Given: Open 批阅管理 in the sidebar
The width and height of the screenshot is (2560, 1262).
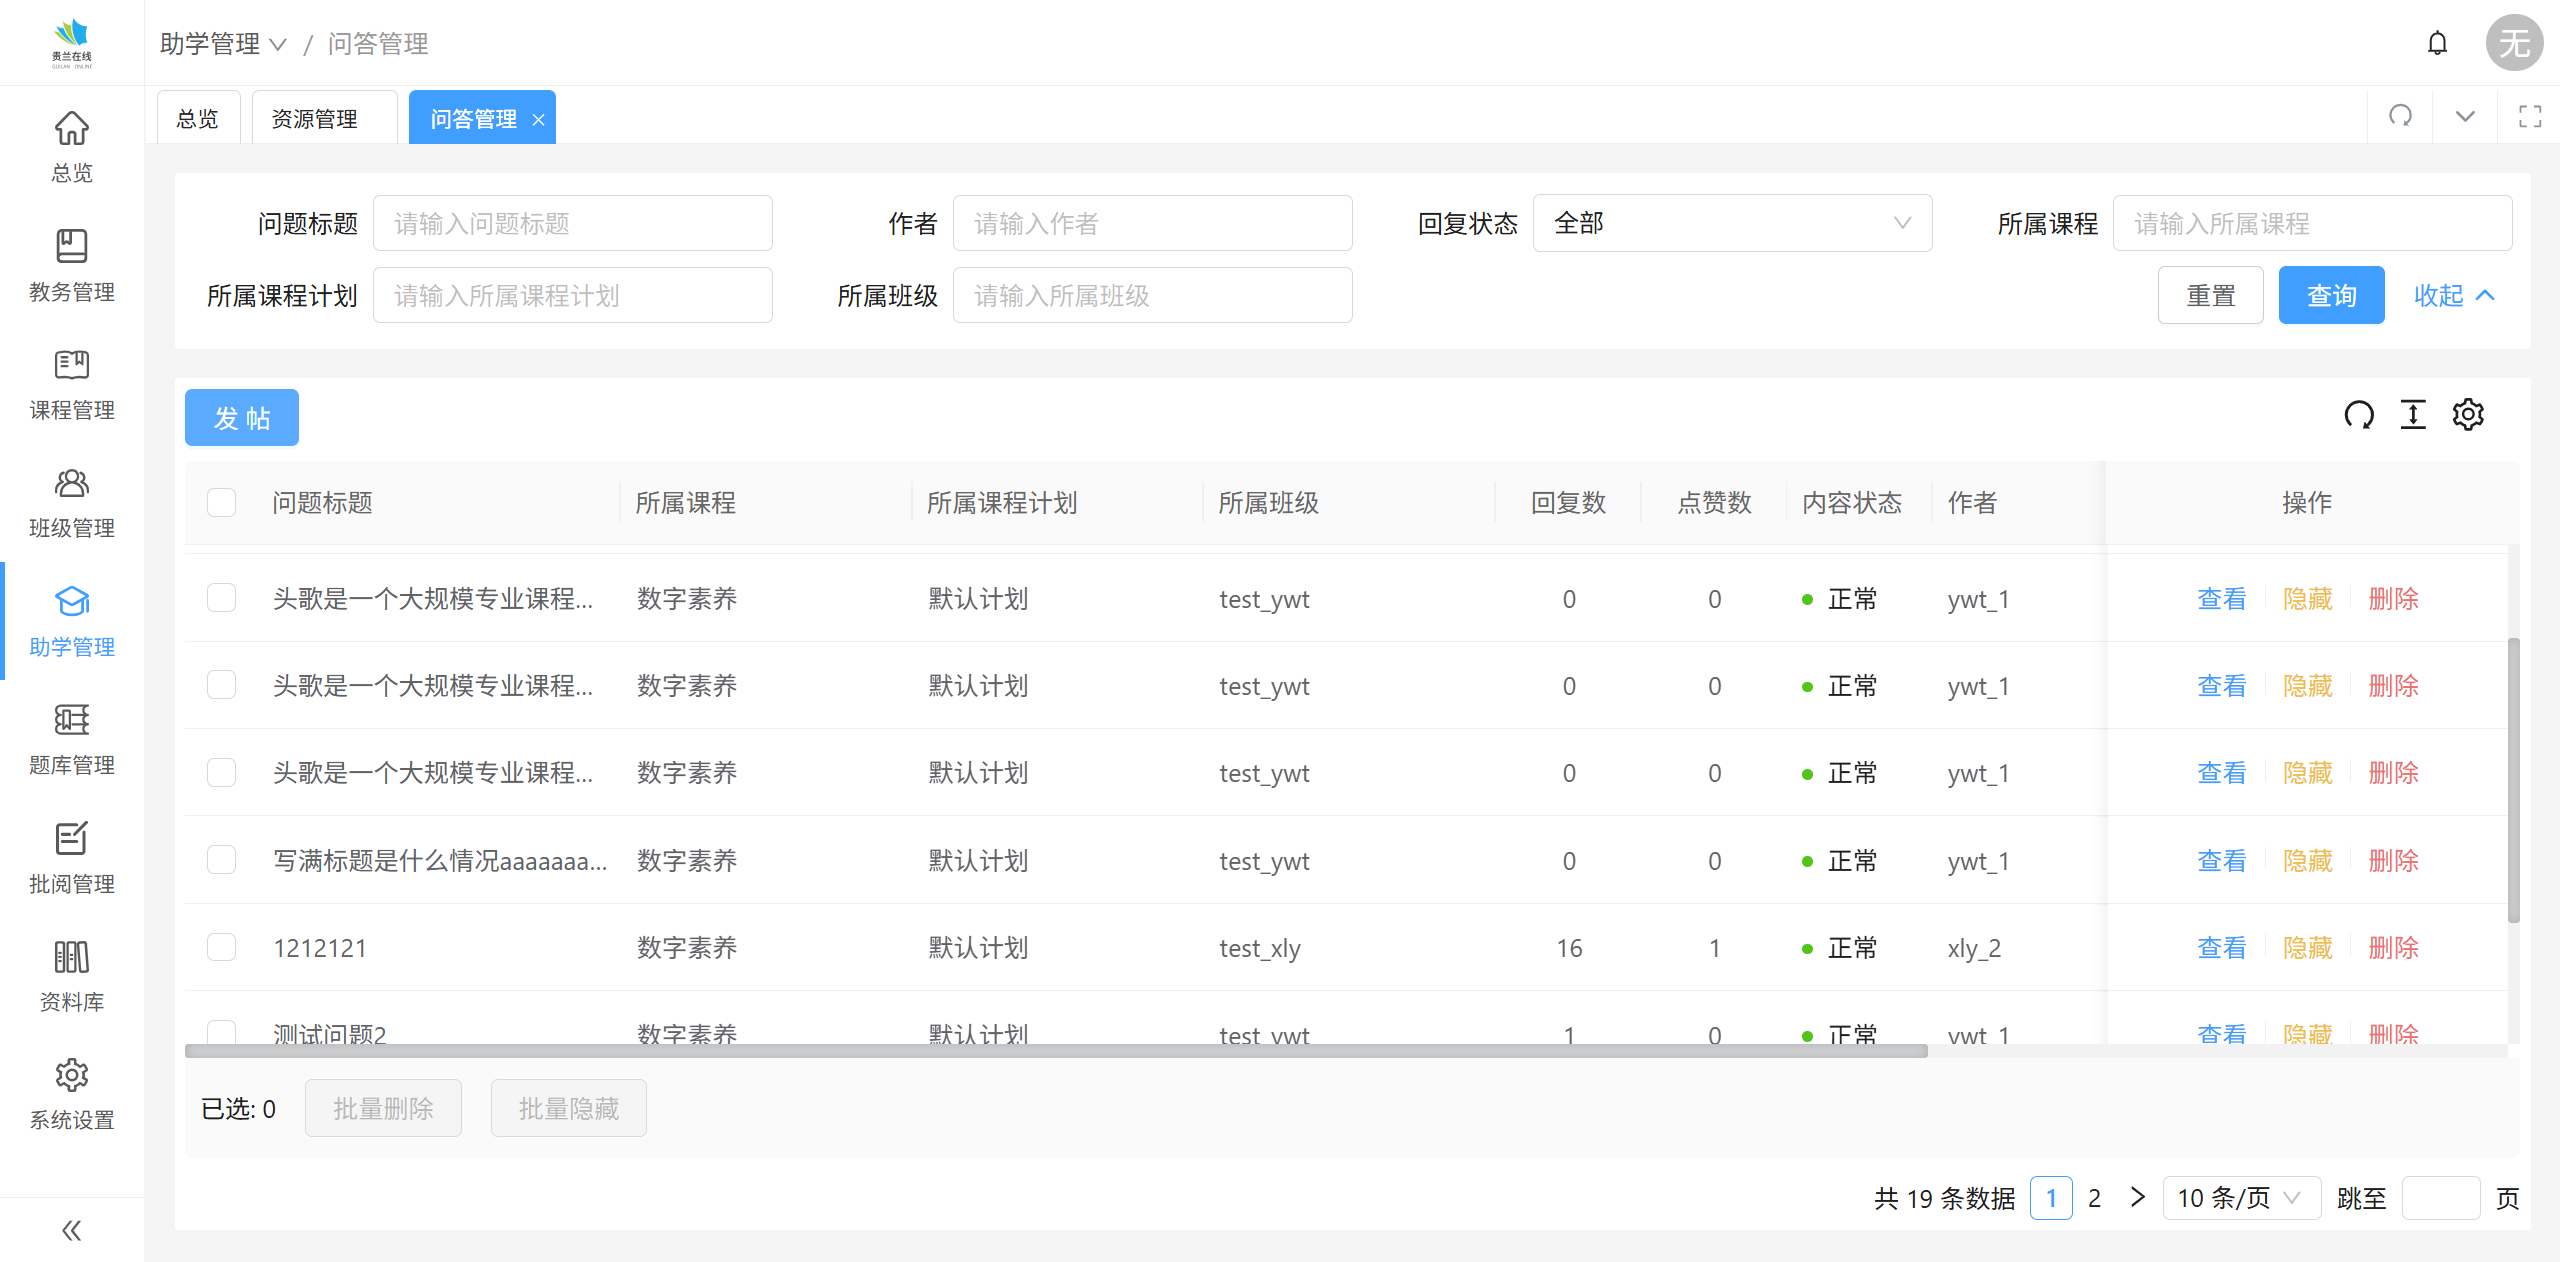Looking at the screenshot, I should coord(71,858).
